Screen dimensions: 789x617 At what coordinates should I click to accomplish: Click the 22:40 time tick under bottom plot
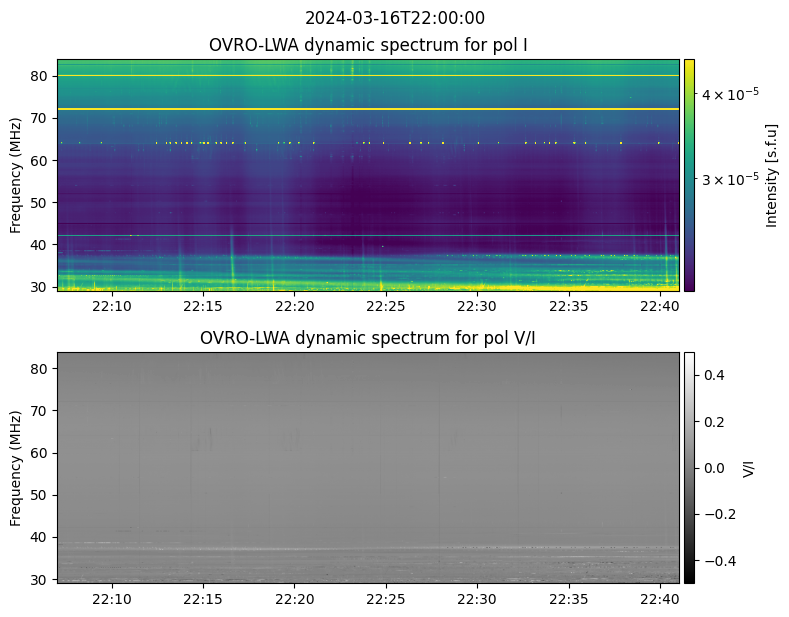[661, 598]
